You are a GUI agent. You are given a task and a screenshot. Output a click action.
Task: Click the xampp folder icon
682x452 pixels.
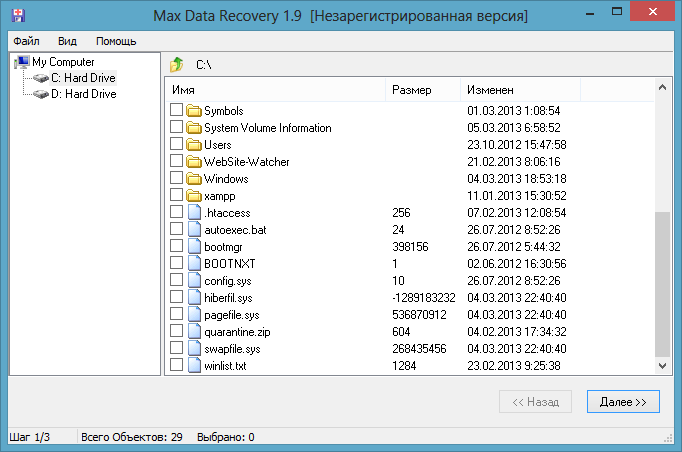[x=194, y=195]
